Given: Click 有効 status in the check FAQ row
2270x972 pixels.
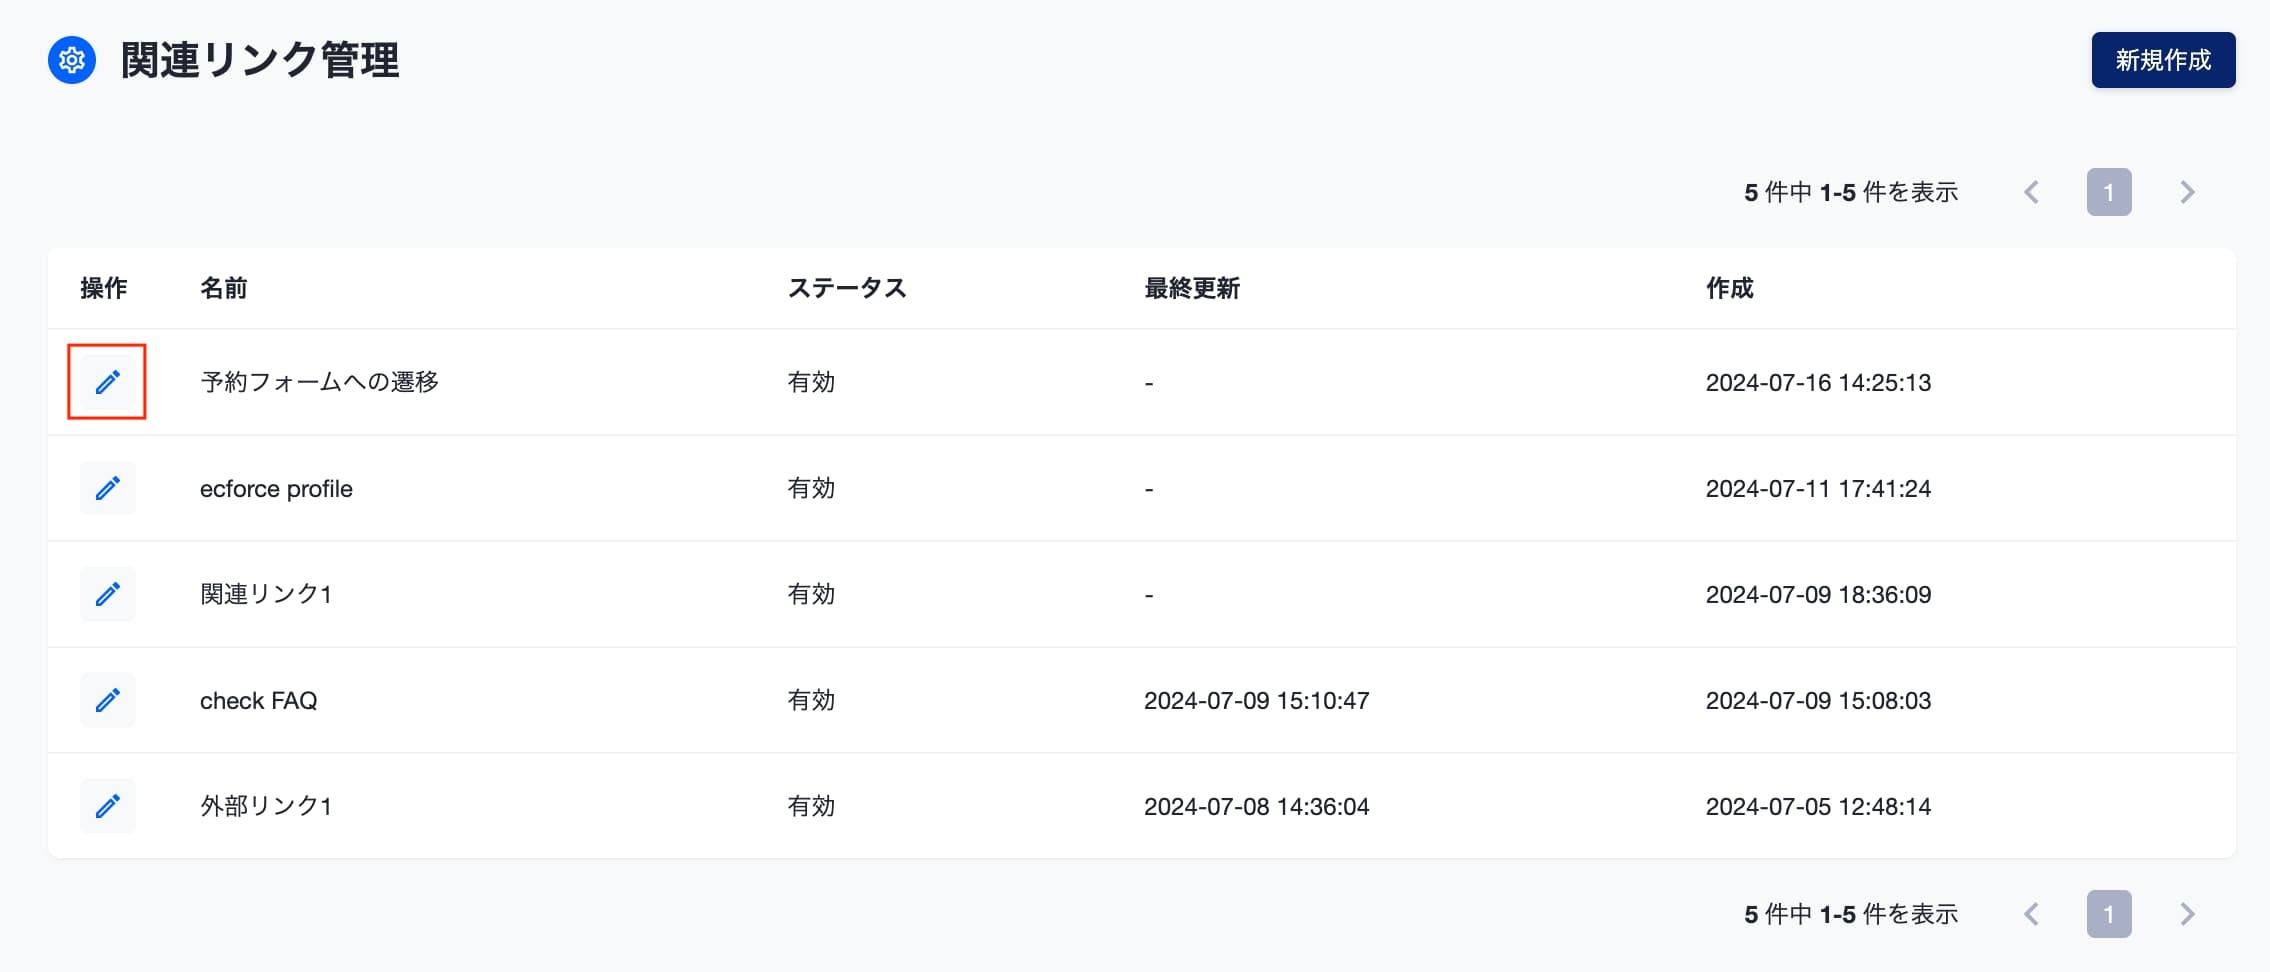Looking at the screenshot, I should pyautogui.click(x=811, y=700).
